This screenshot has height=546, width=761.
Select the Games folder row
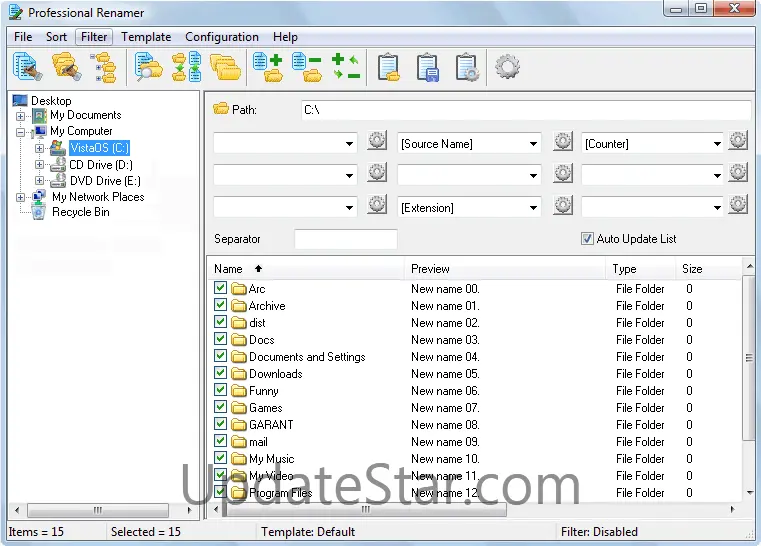pos(476,408)
